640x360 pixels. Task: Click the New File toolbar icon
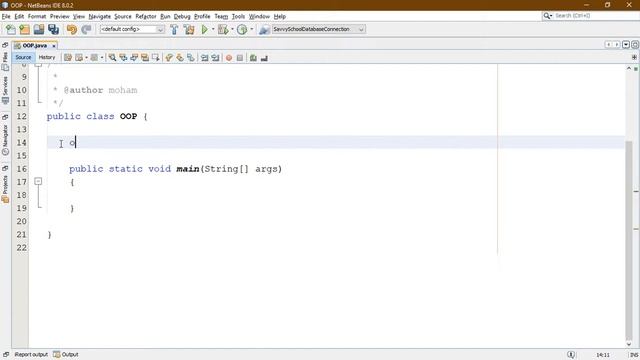pyautogui.click(x=11, y=29)
